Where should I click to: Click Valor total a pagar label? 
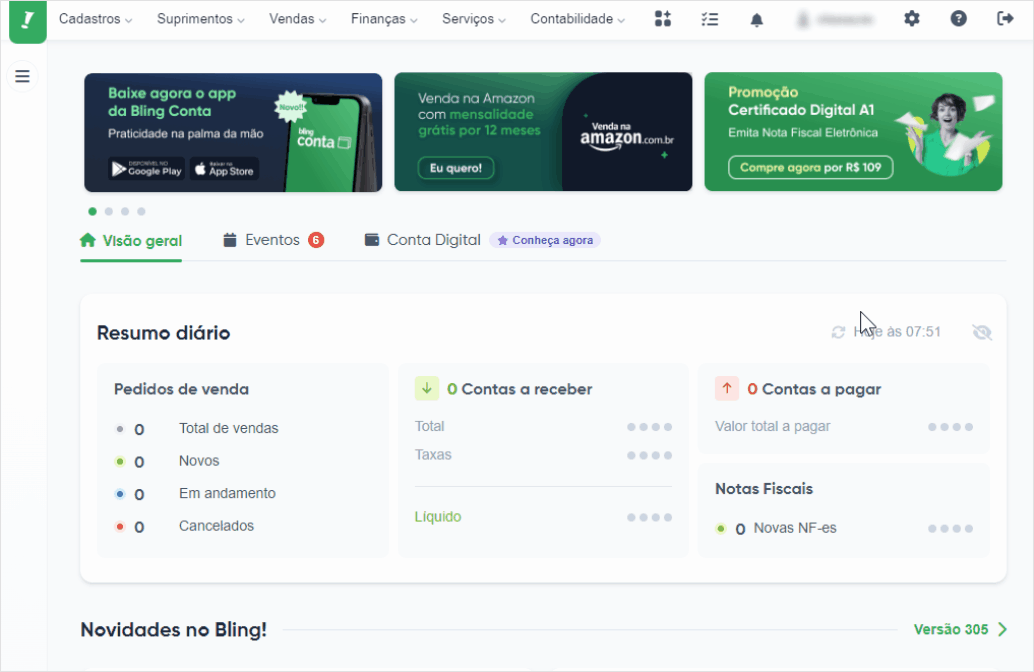click(x=773, y=426)
